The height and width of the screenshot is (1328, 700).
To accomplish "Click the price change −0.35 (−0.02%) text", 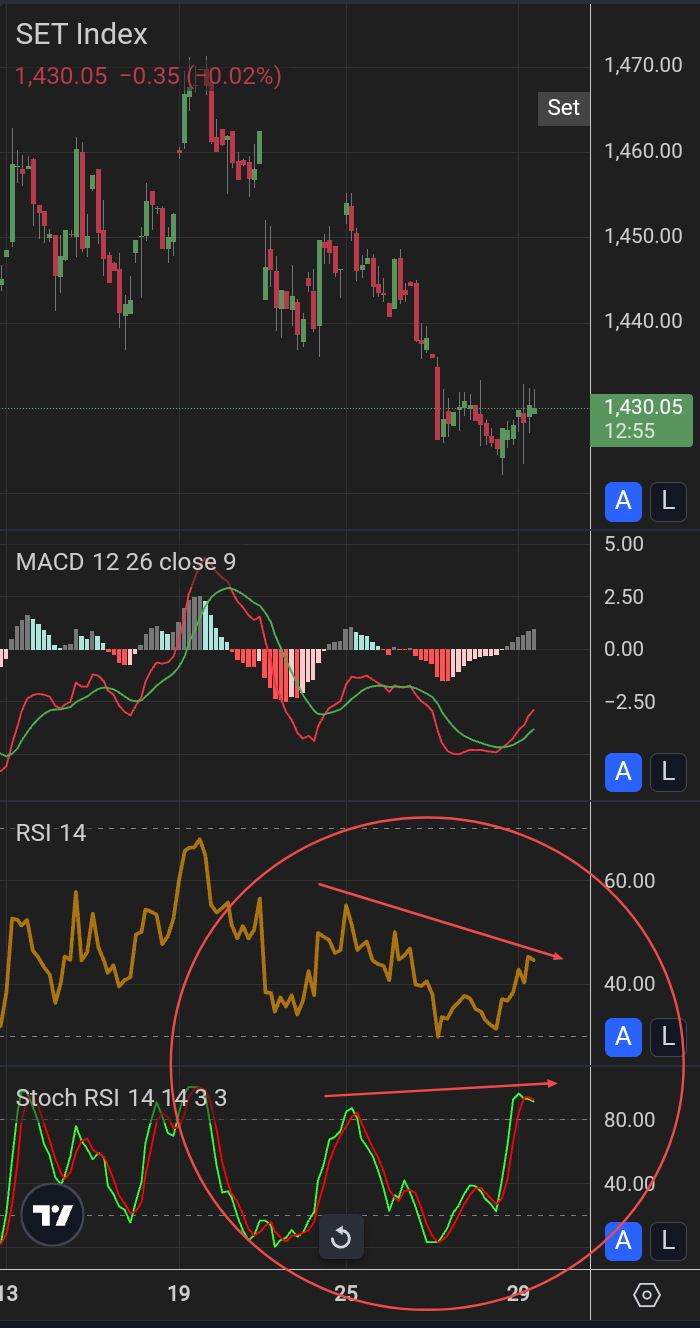I will coord(200,76).
